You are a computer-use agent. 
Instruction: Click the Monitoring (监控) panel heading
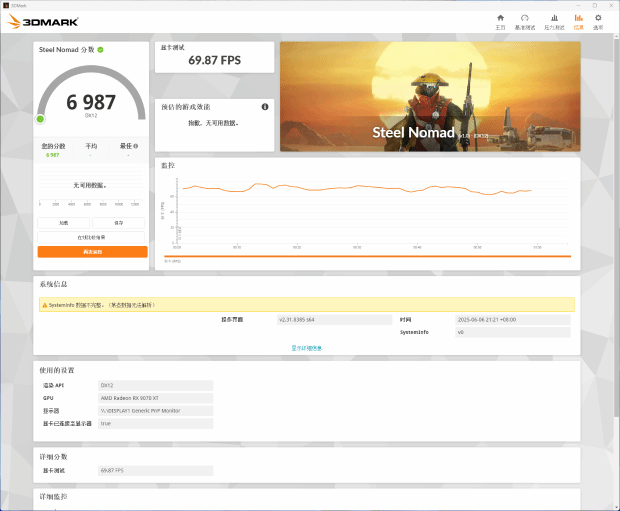(x=168, y=165)
